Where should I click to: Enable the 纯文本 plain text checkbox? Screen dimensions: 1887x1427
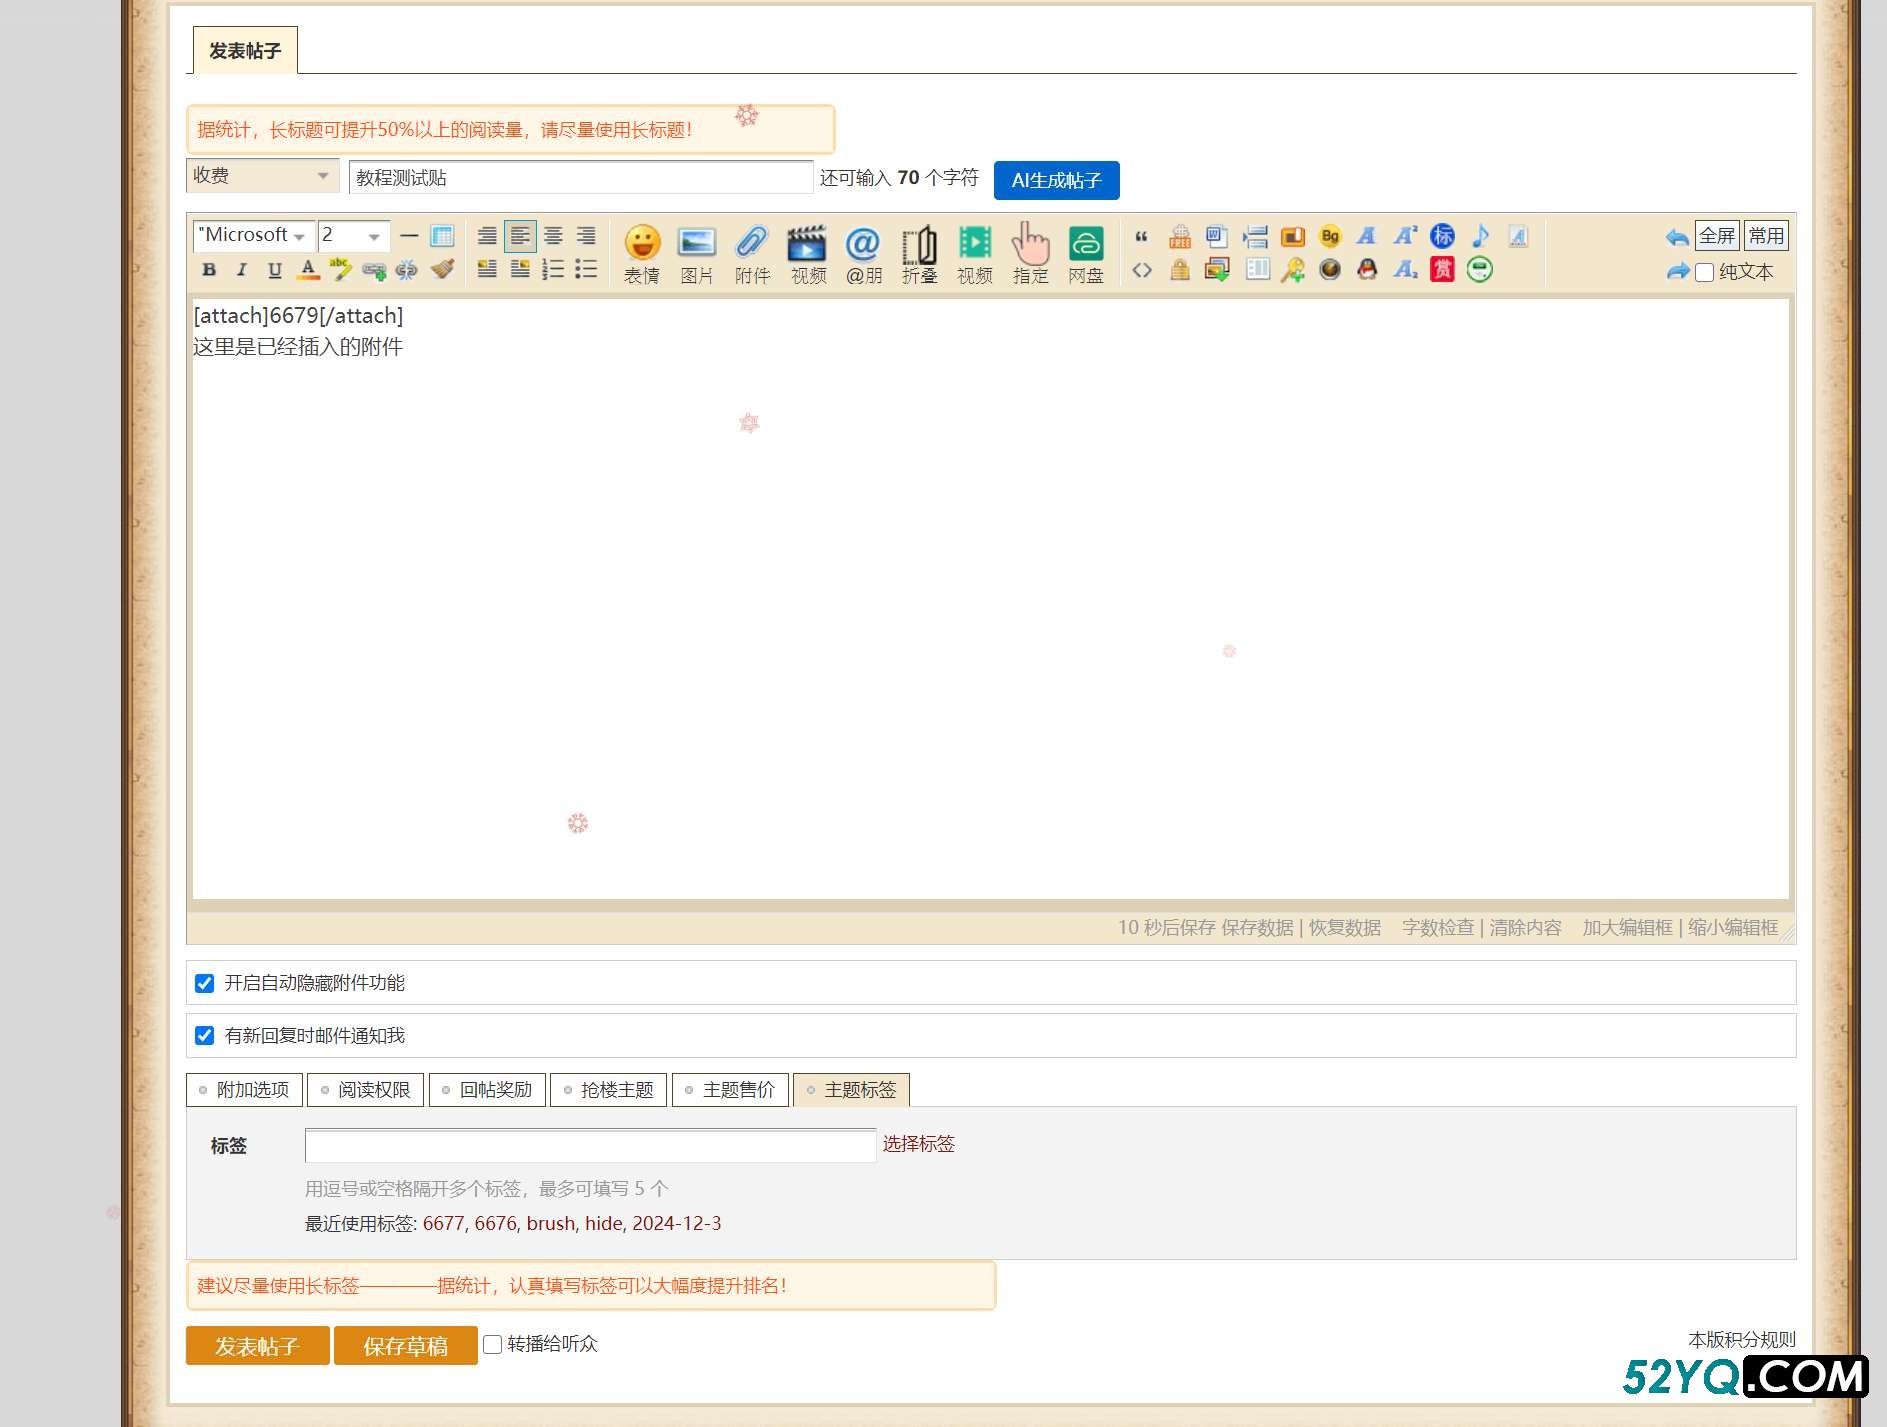click(1705, 272)
